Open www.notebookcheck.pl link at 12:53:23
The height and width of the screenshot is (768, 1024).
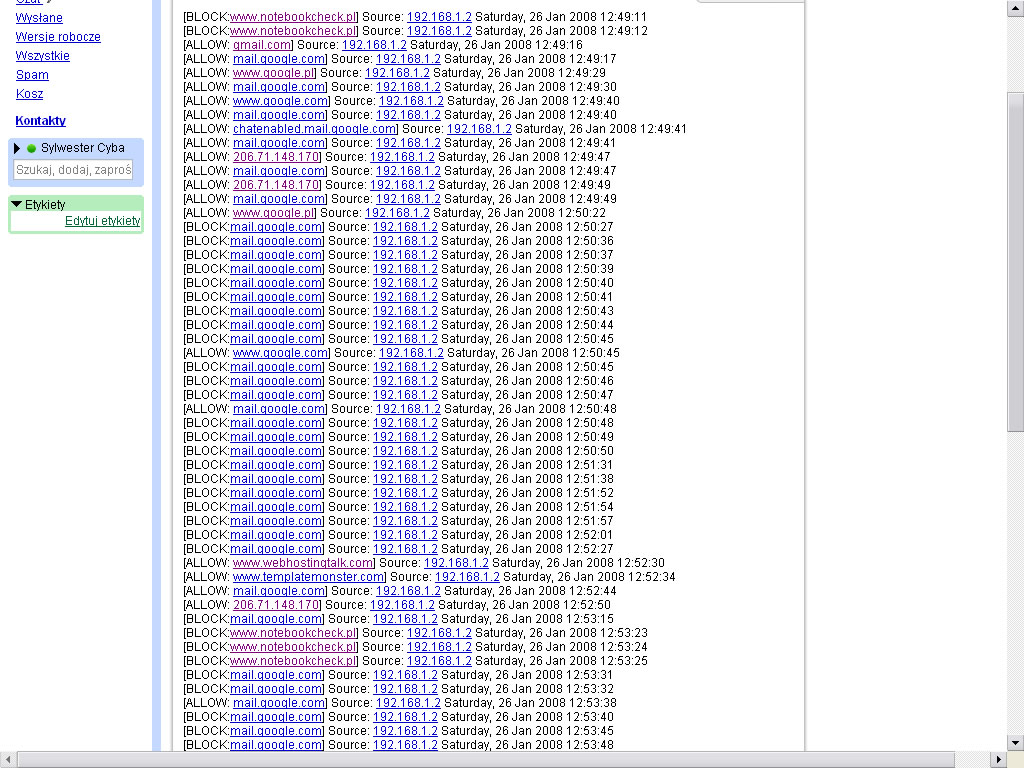coord(293,633)
